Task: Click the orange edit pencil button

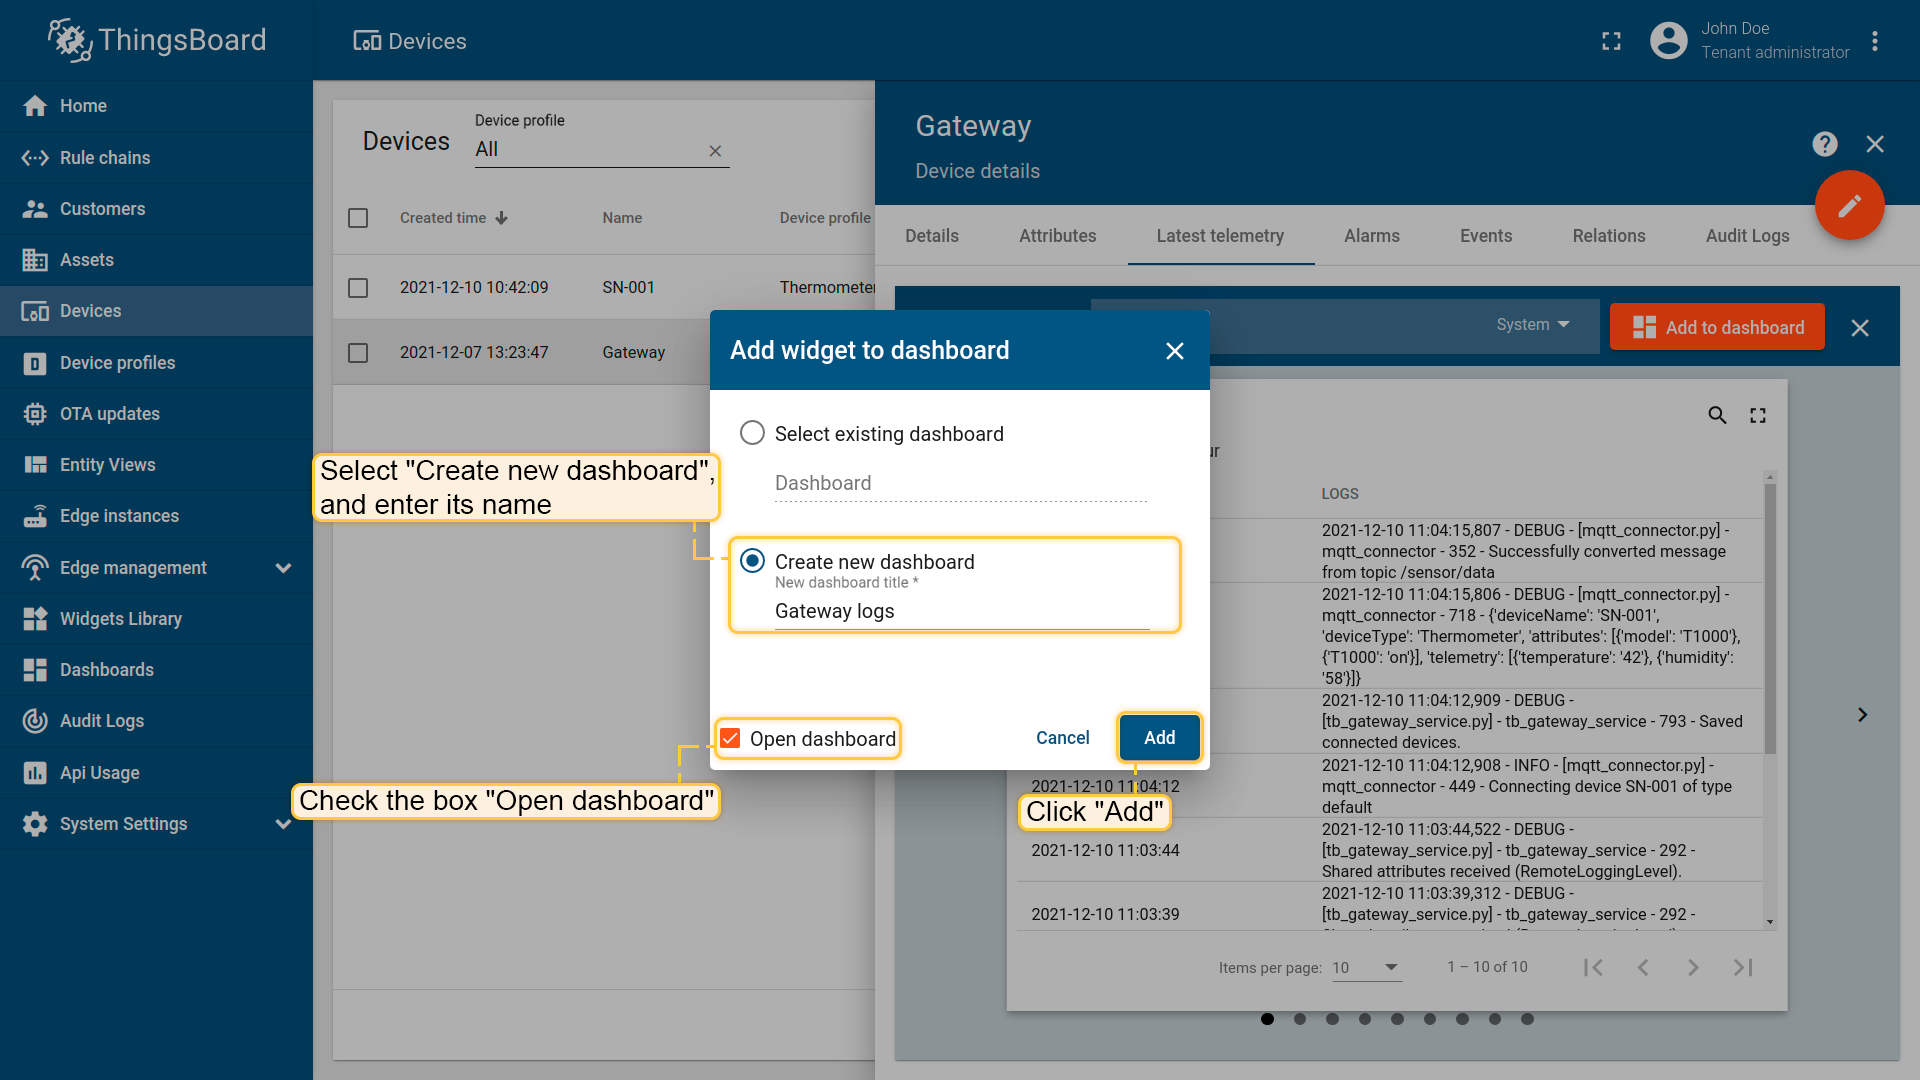Action: point(1850,205)
